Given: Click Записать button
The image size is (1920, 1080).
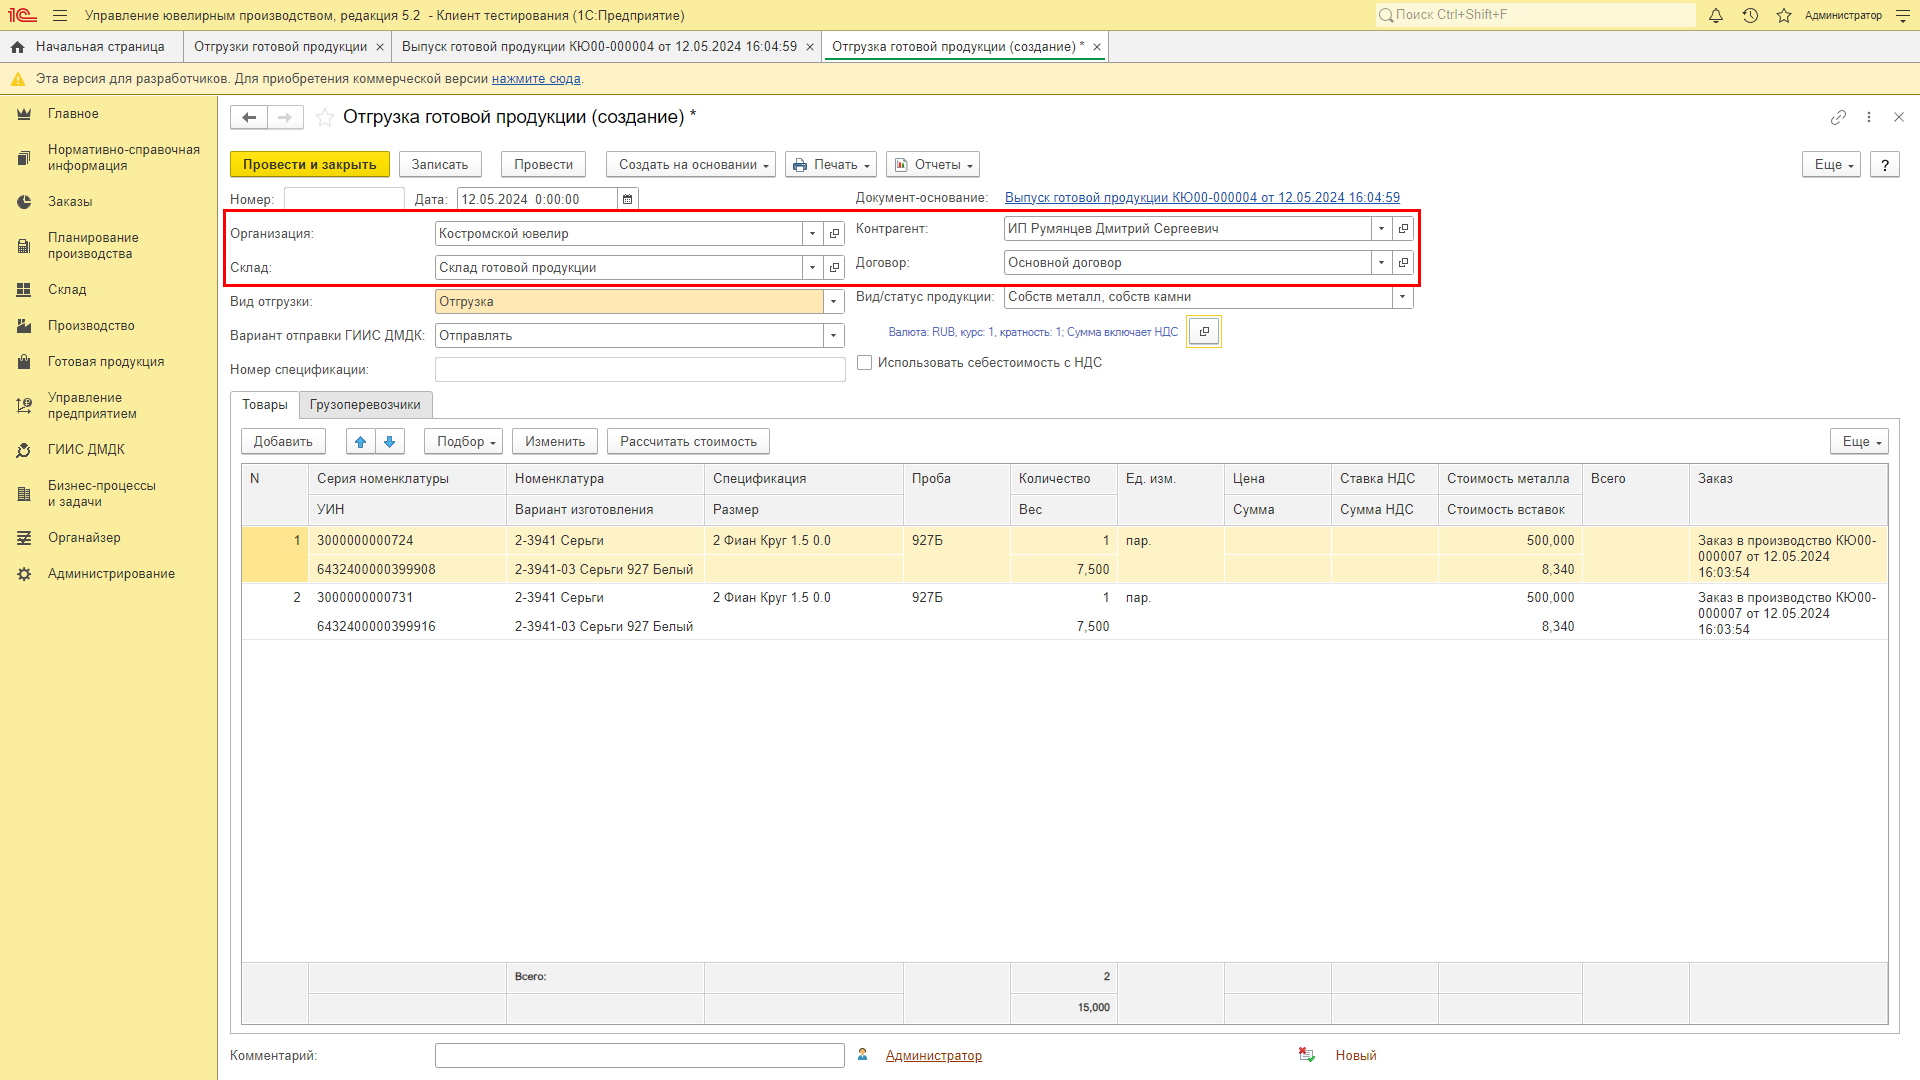Looking at the screenshot, I should coord(440,165).
